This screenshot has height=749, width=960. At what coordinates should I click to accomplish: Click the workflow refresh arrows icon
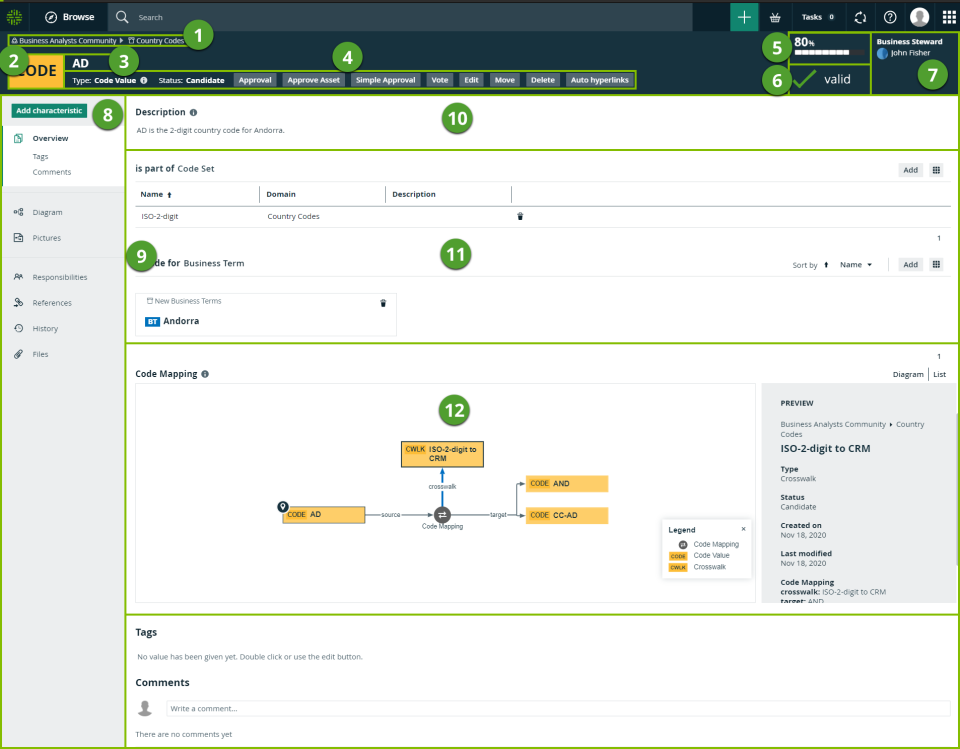(x=859, y=17)
